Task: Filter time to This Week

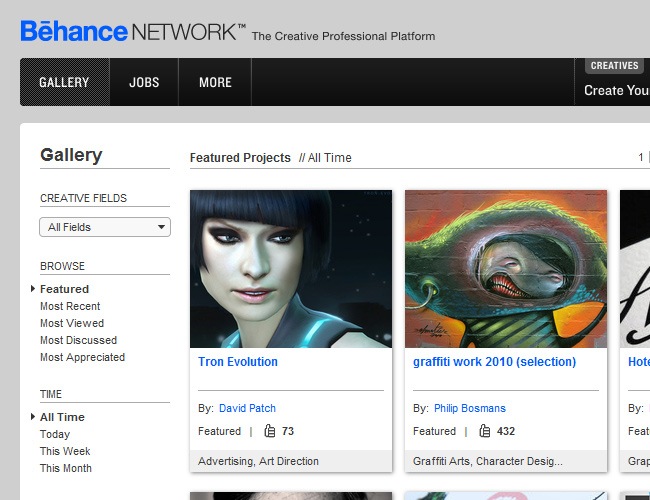Action: 65,451
